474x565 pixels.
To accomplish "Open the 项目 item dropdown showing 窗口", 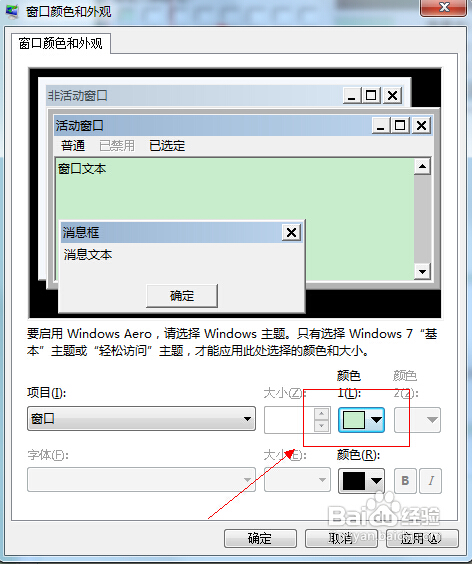I will pos(141,419).
